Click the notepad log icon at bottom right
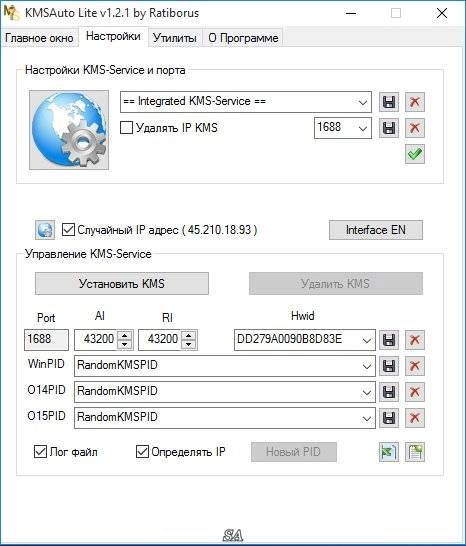This screenshot has height=546, width=466. [414, 452]
